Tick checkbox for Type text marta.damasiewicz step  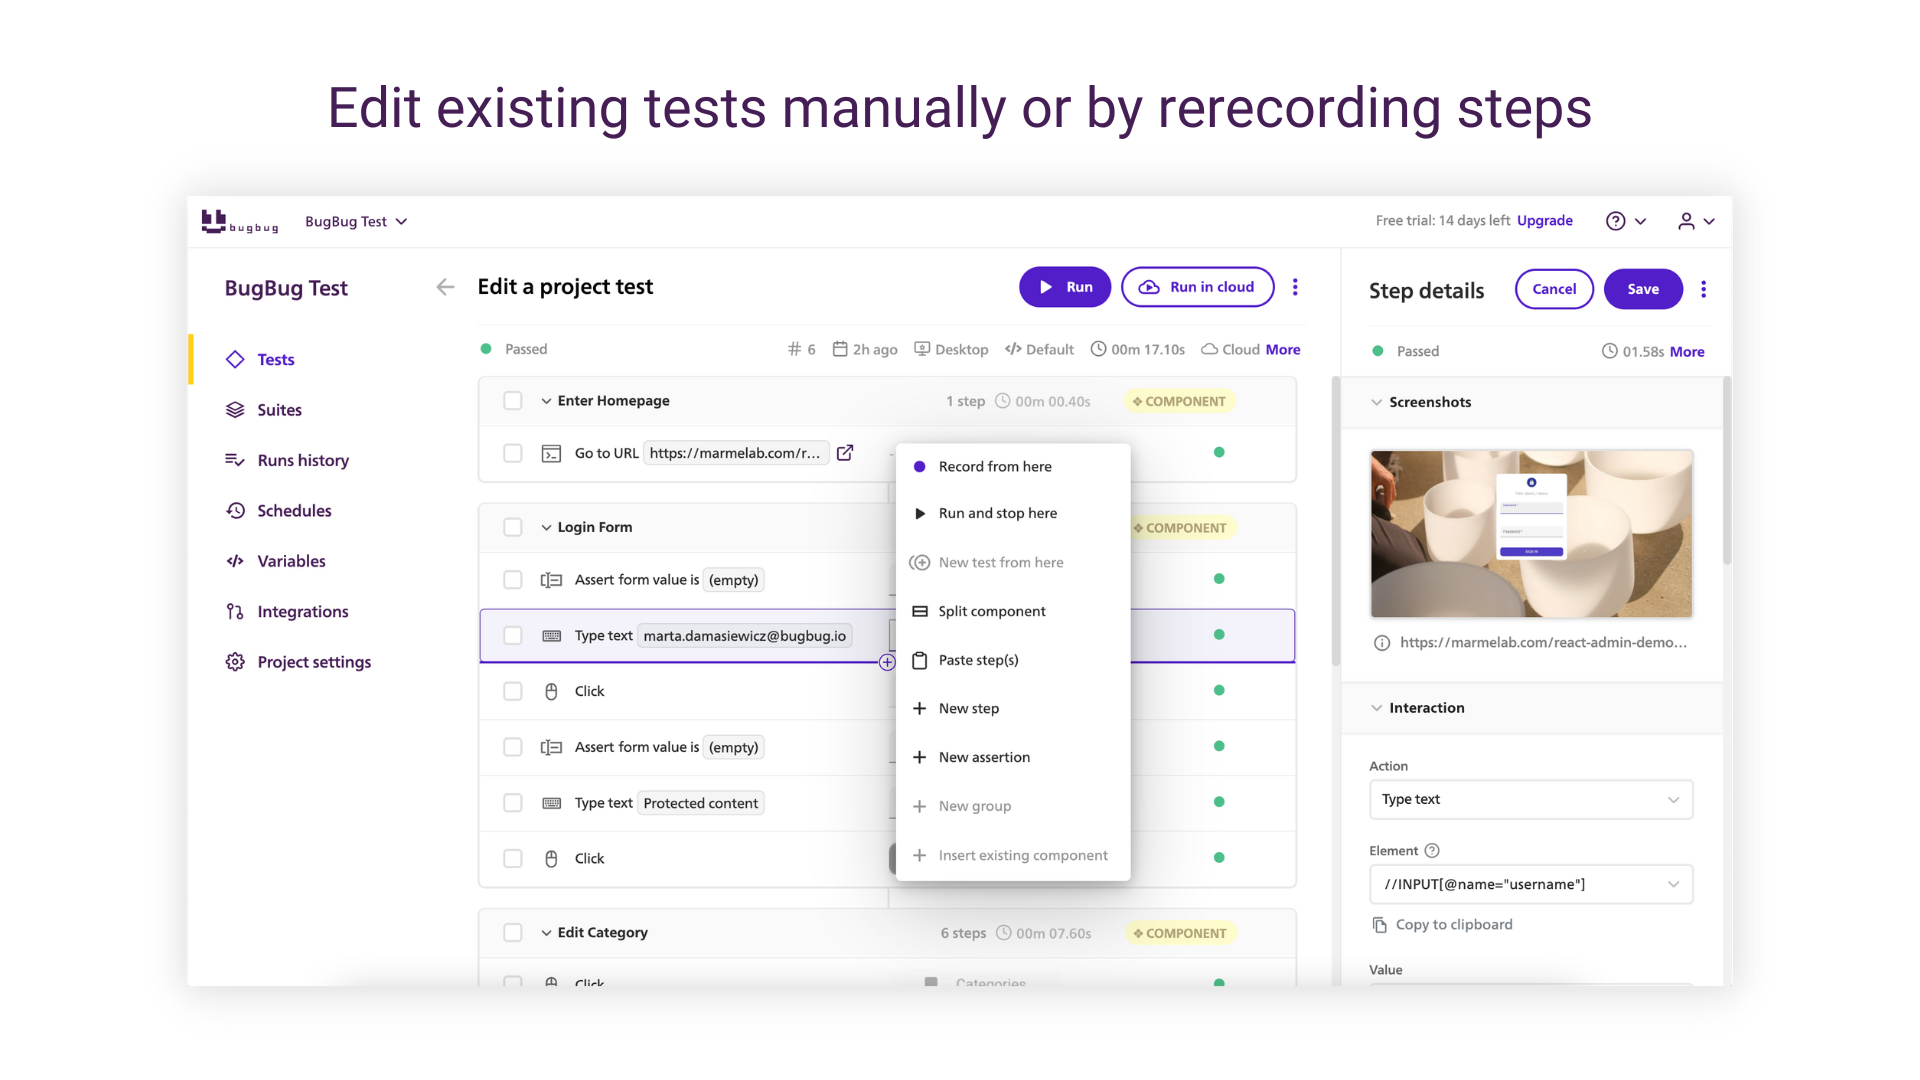(513, 636)
